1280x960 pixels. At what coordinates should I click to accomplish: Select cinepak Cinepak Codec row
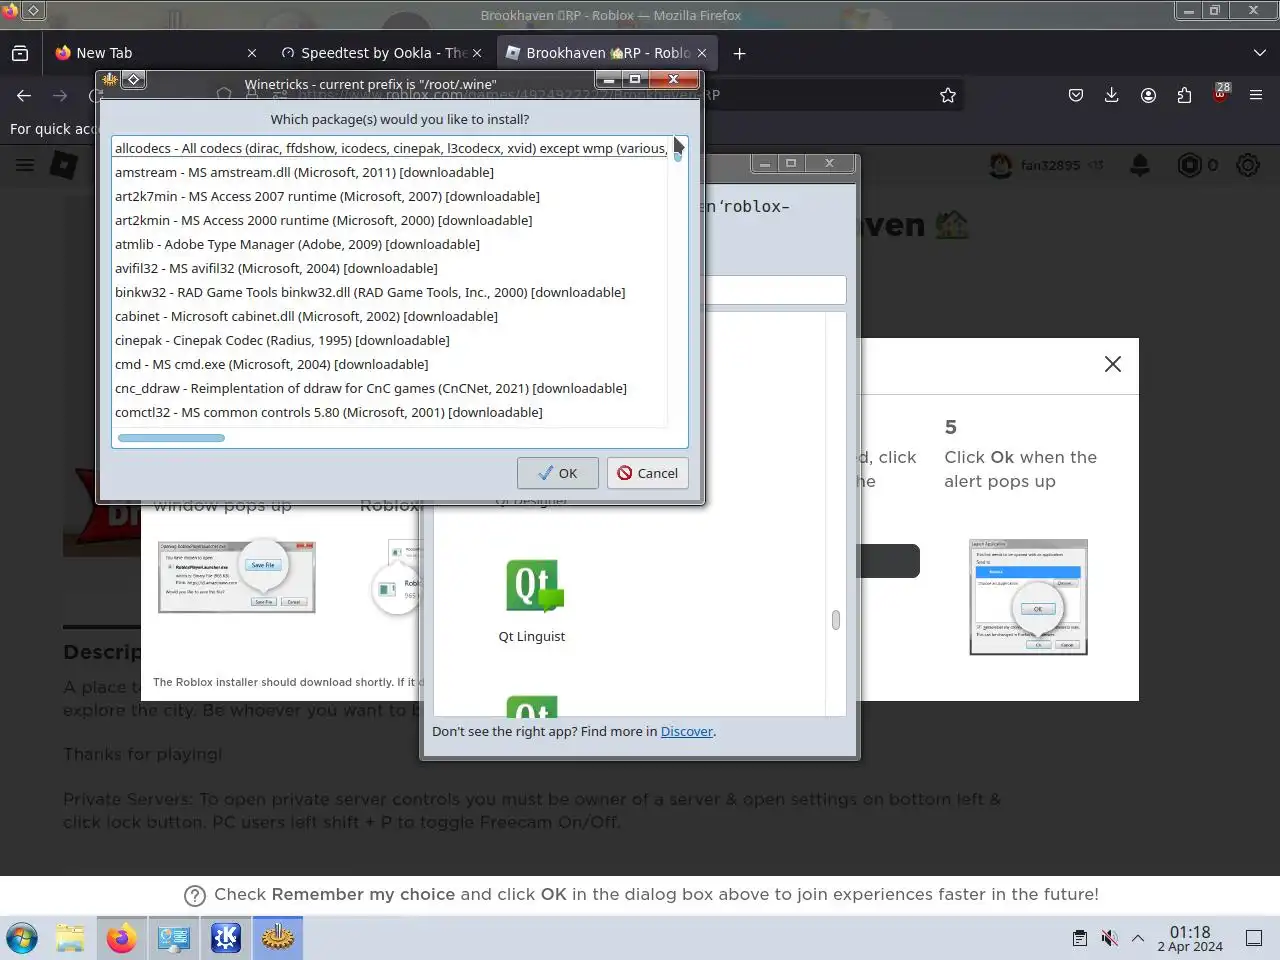tap(390, 340)
